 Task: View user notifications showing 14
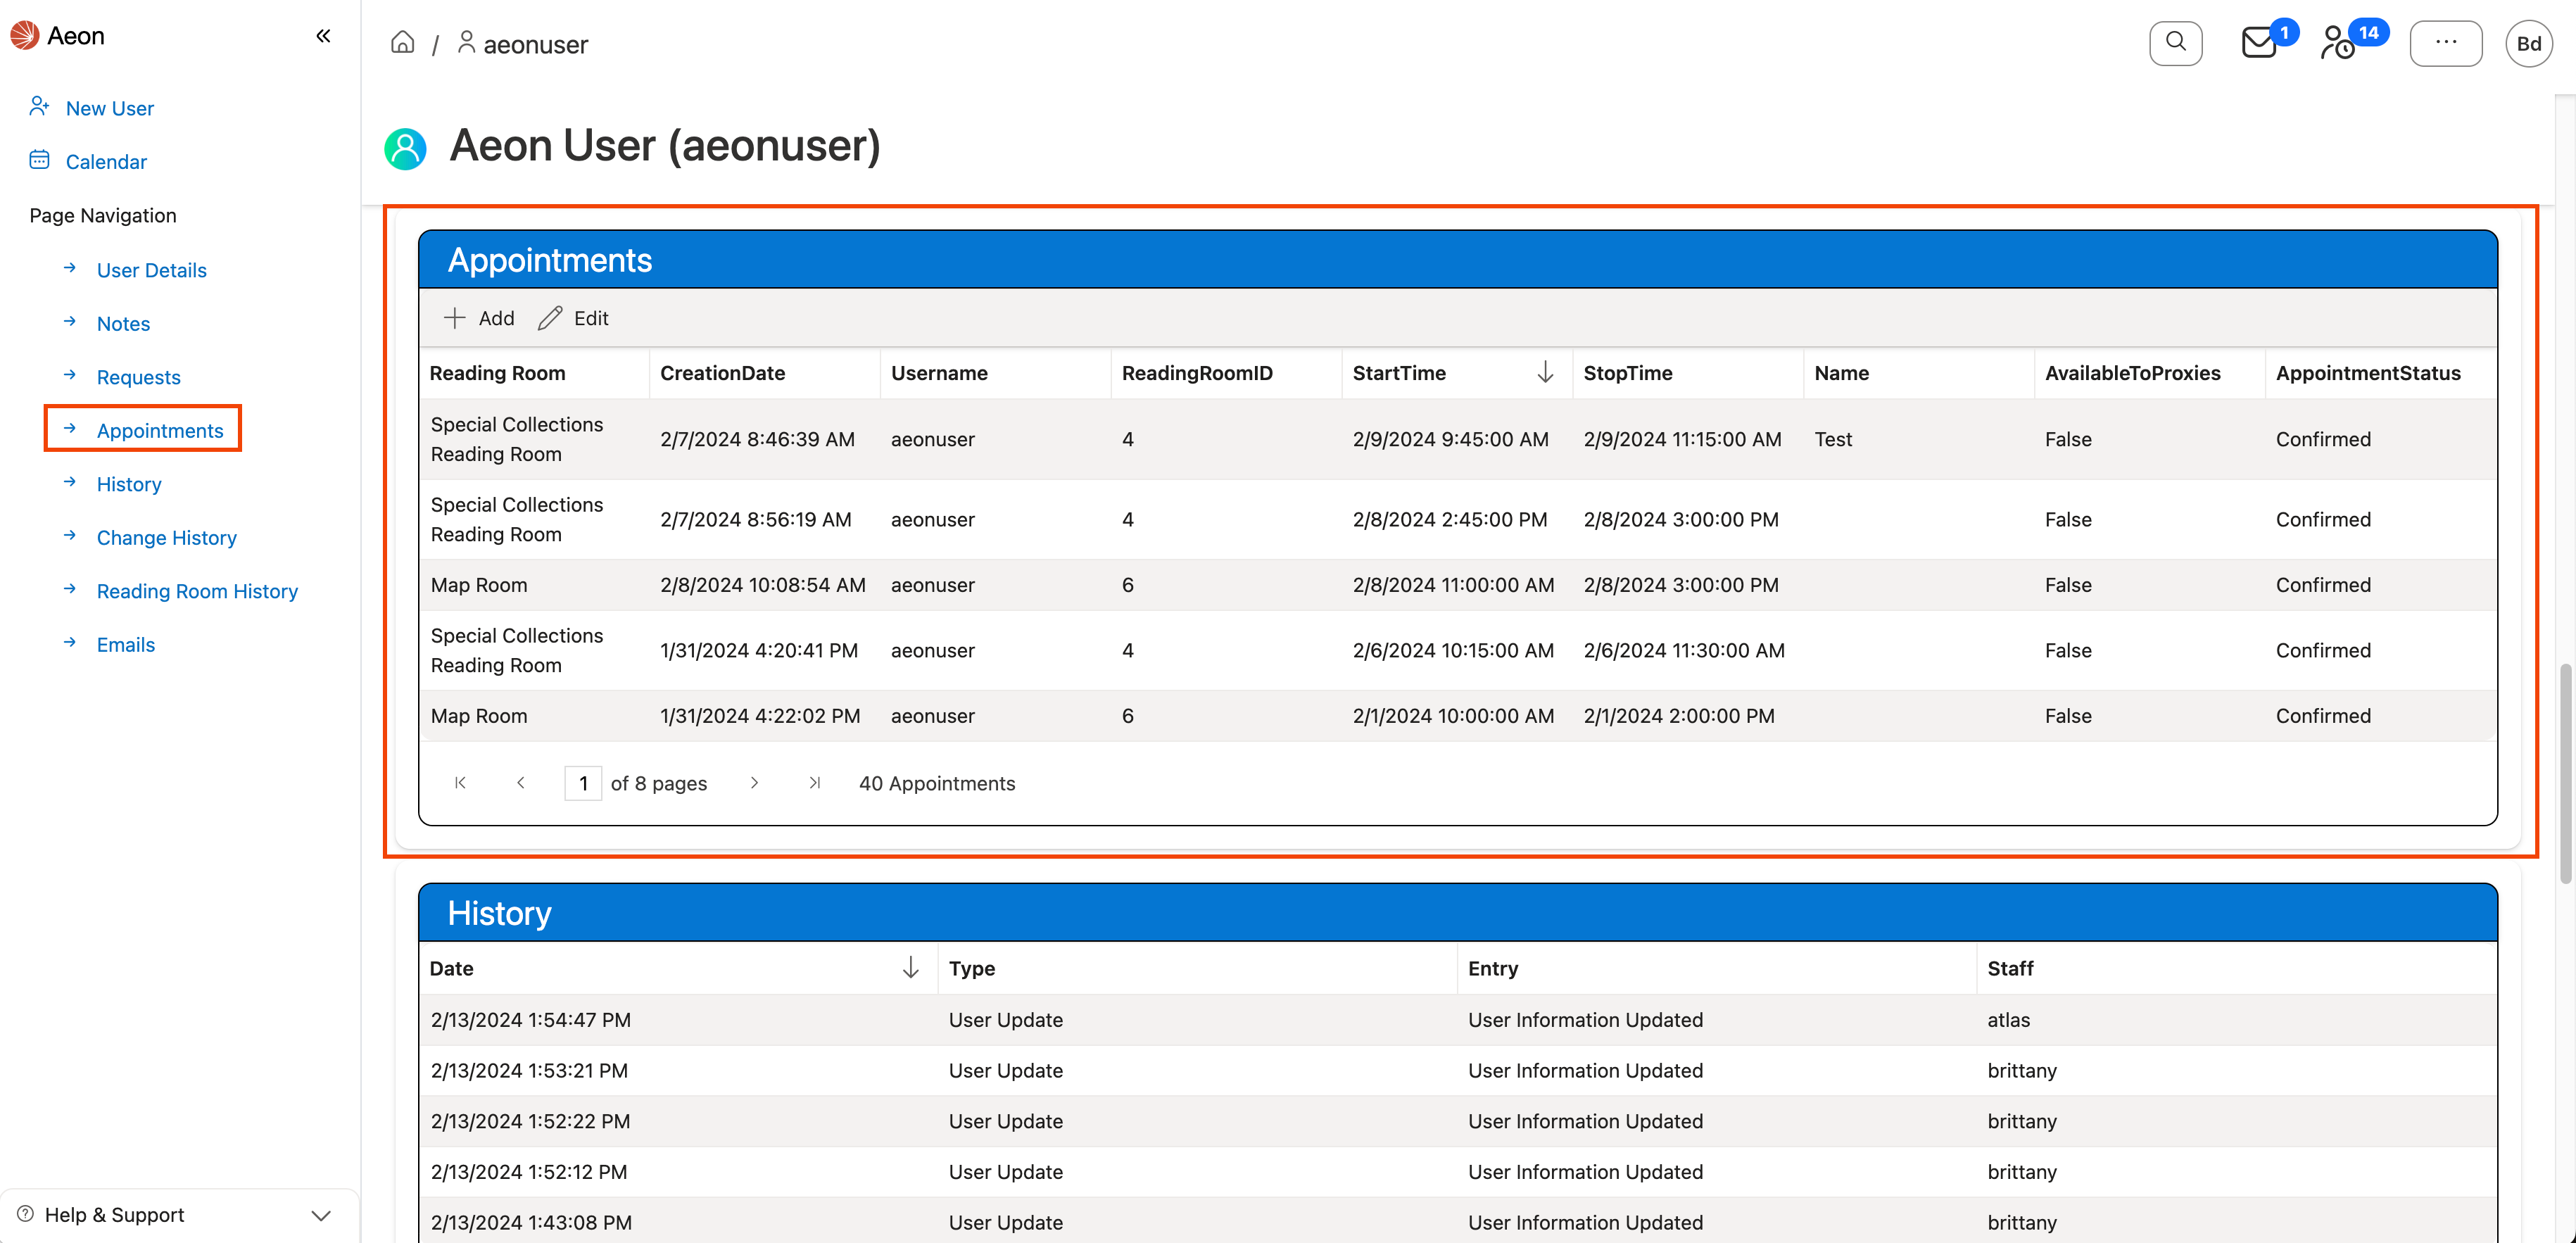[x=2339, y=43]
